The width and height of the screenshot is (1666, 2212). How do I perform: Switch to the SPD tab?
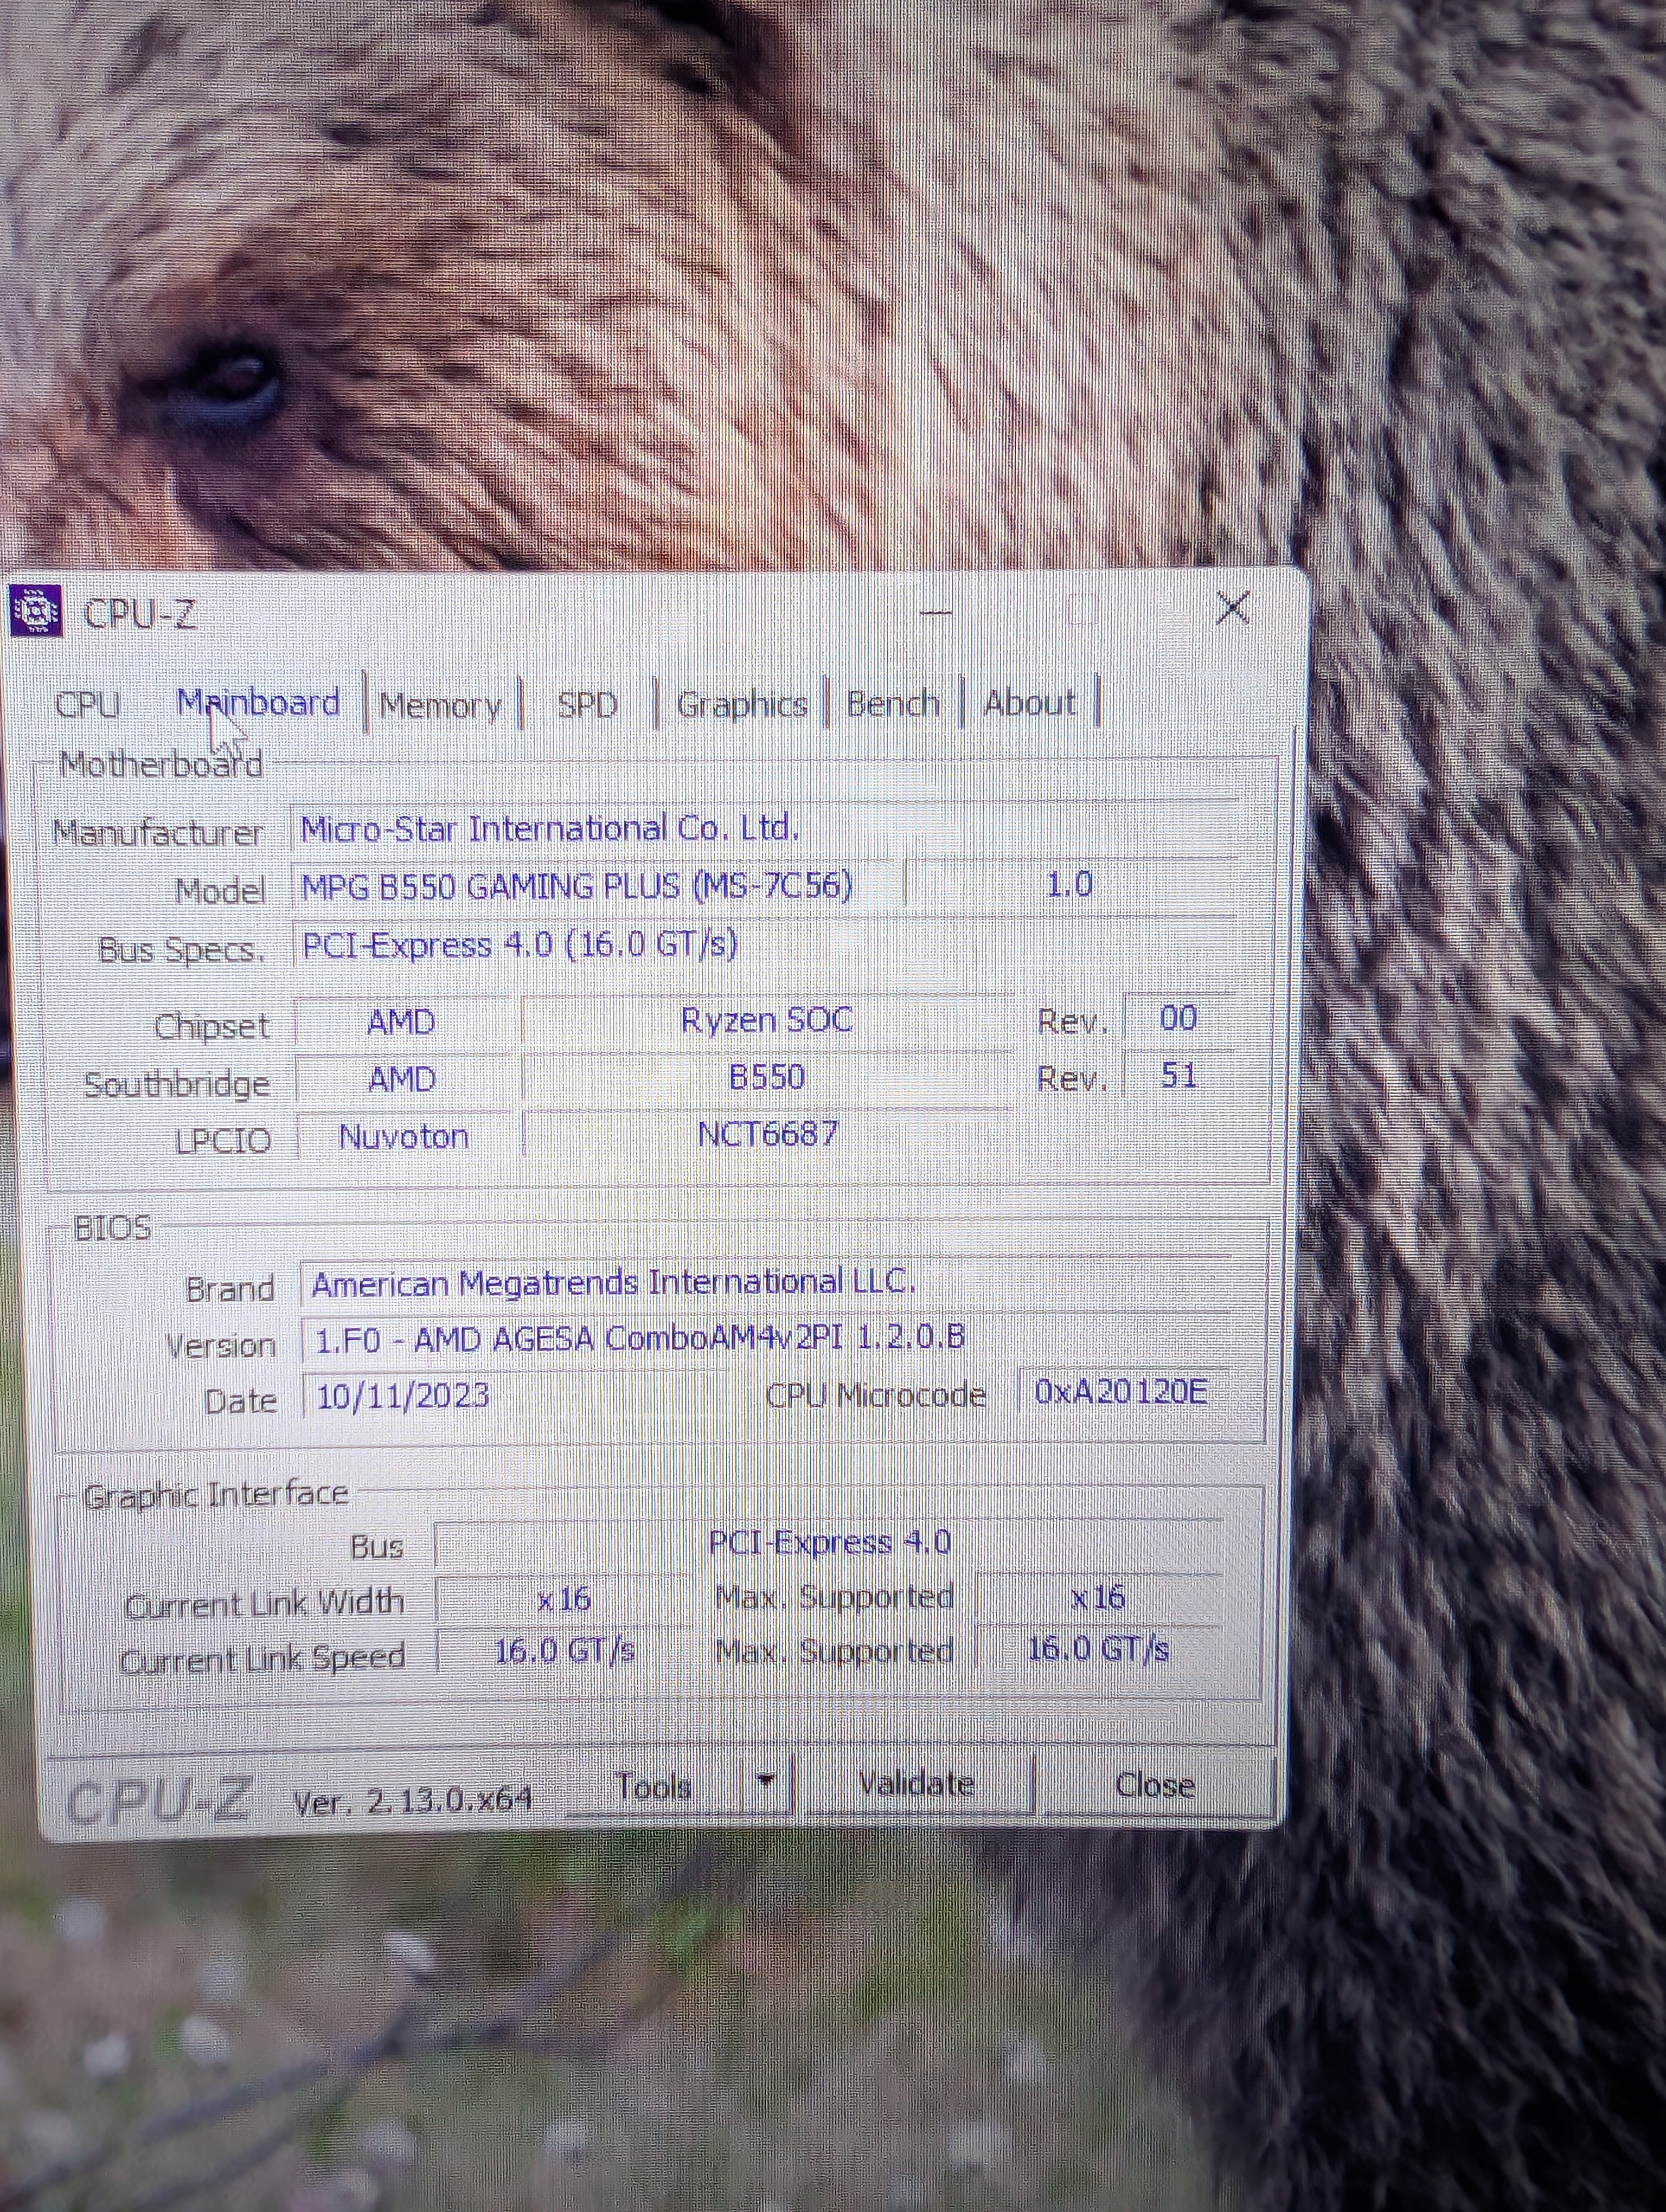[x=587, y=705]
